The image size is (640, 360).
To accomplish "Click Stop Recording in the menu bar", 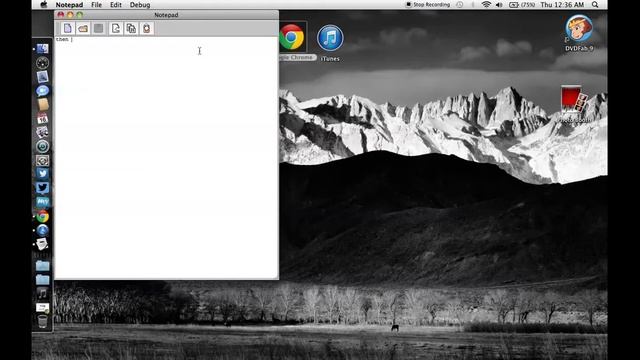I will click(x=428, y=5).
